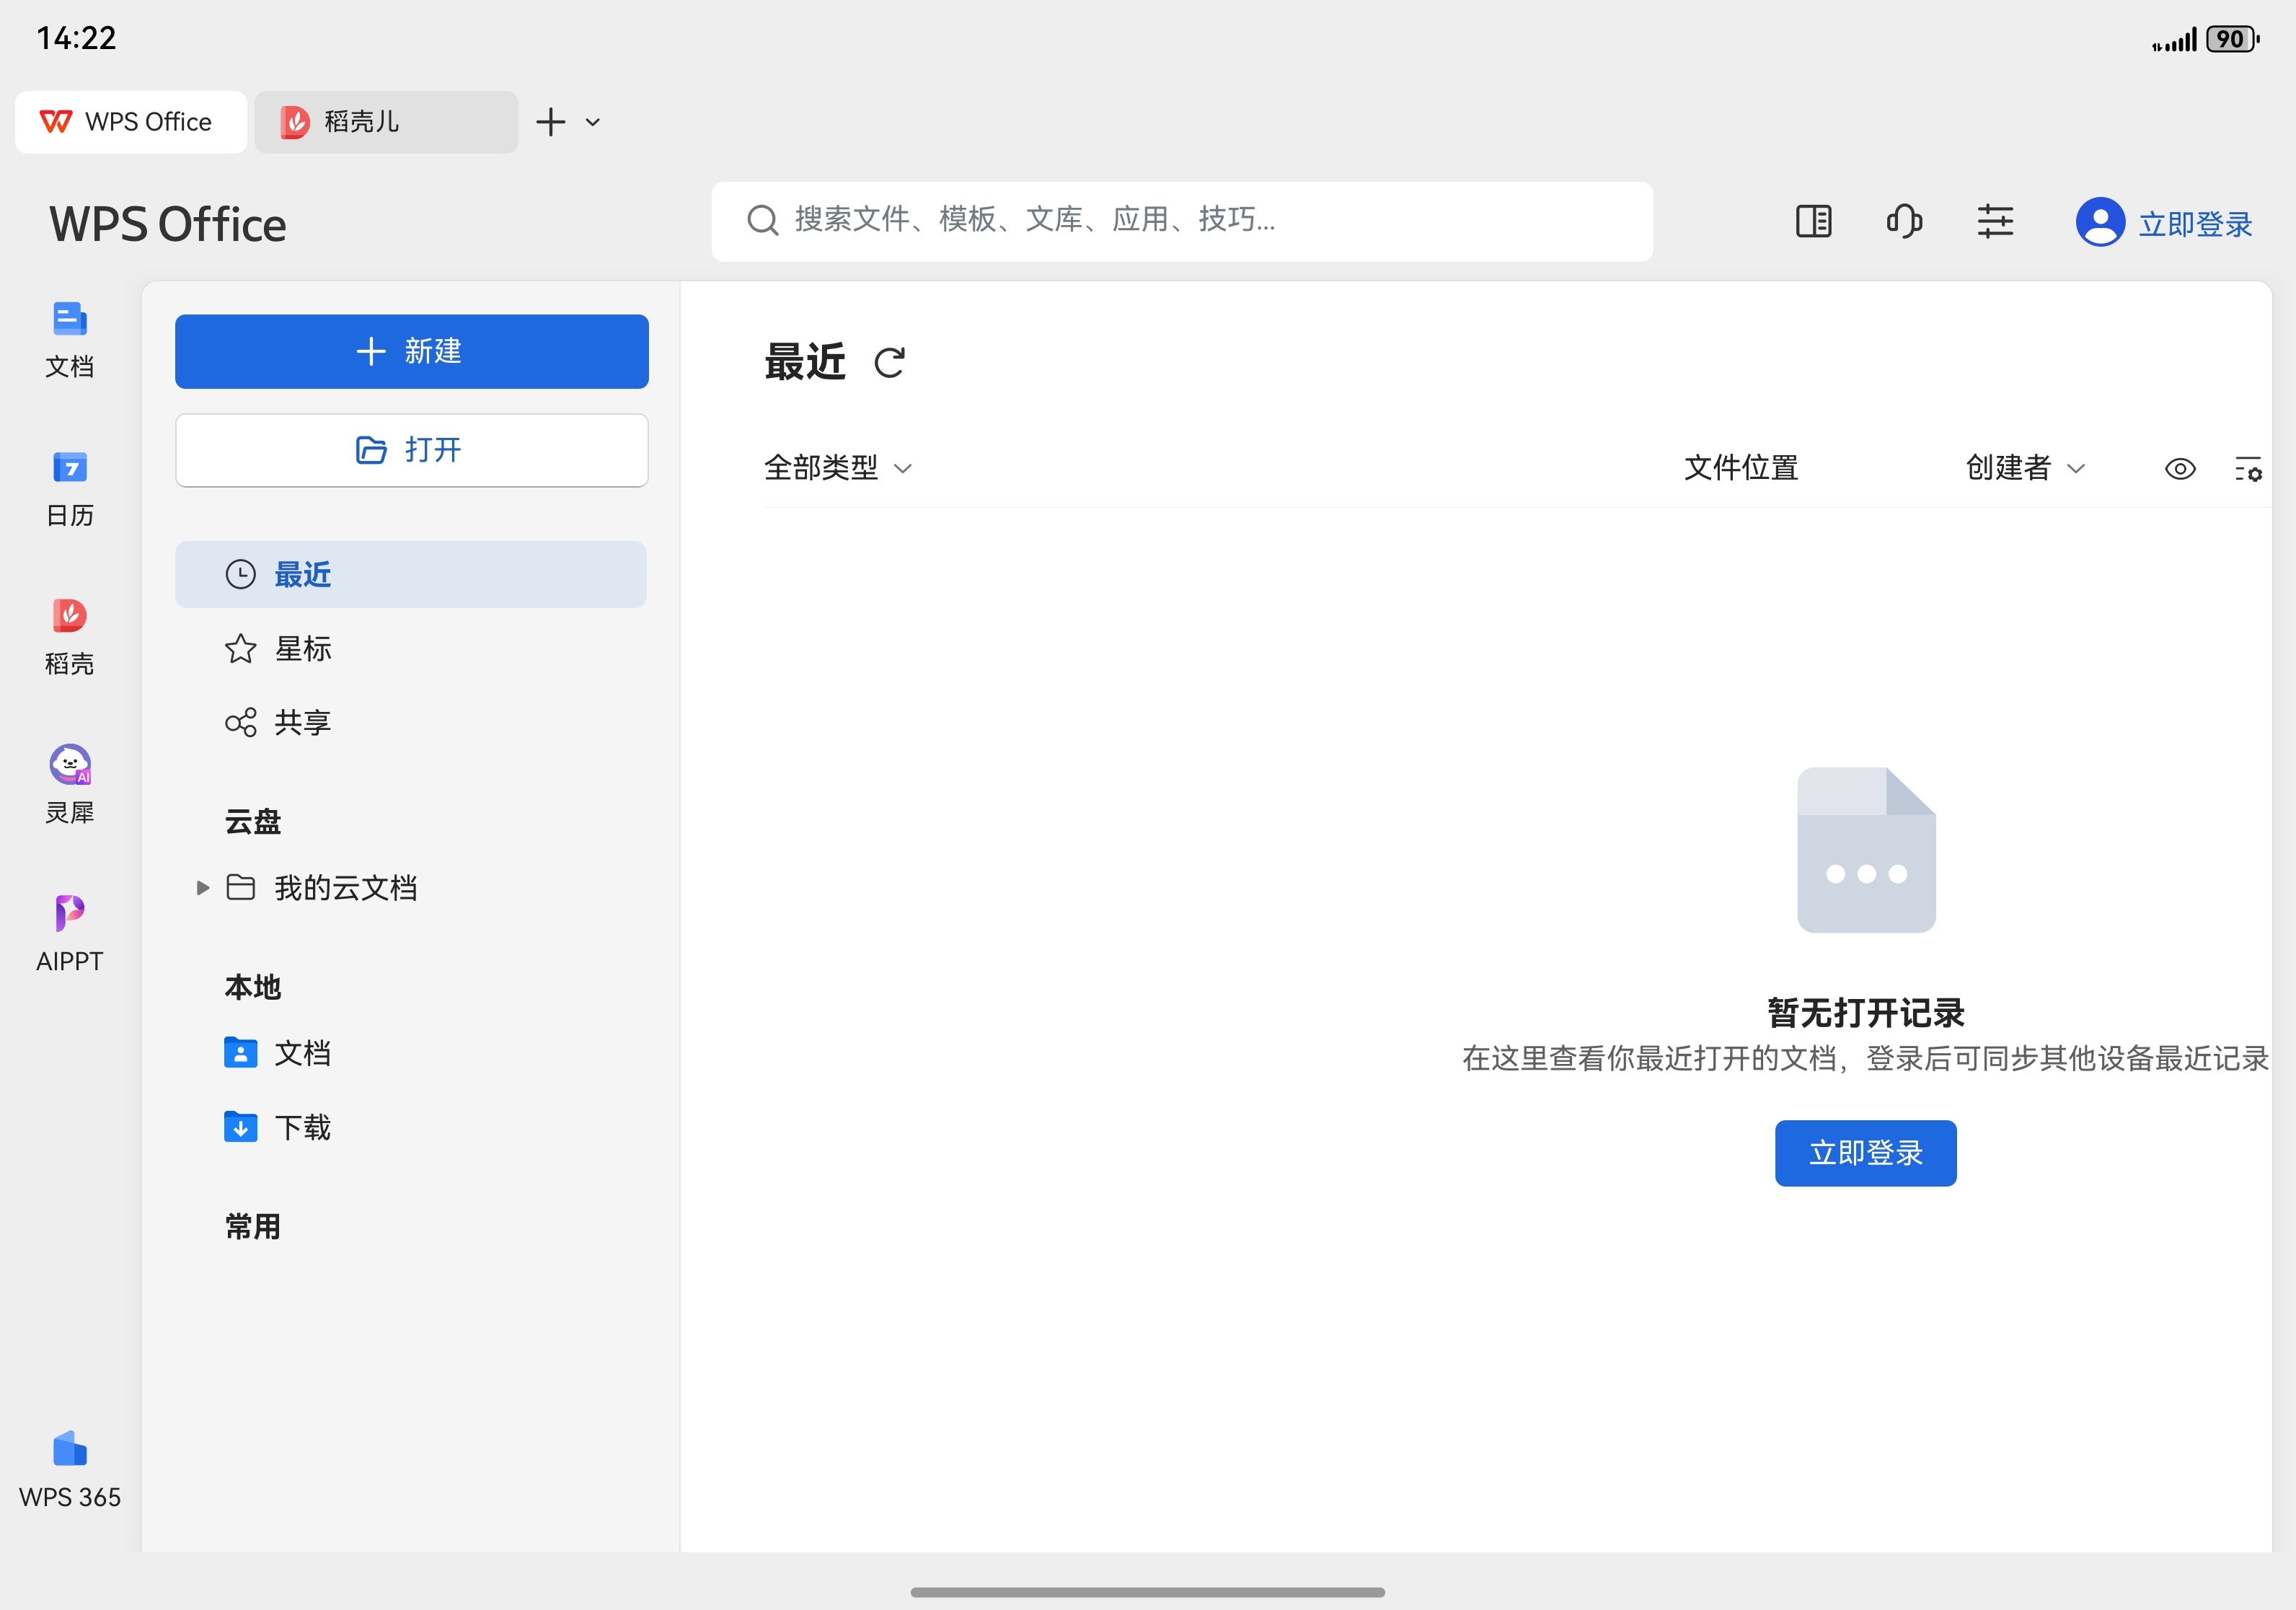Viewport: 2296px width, 1610px height.
Task: Click the search magnifier icon
Action: (x=762, y=220)
